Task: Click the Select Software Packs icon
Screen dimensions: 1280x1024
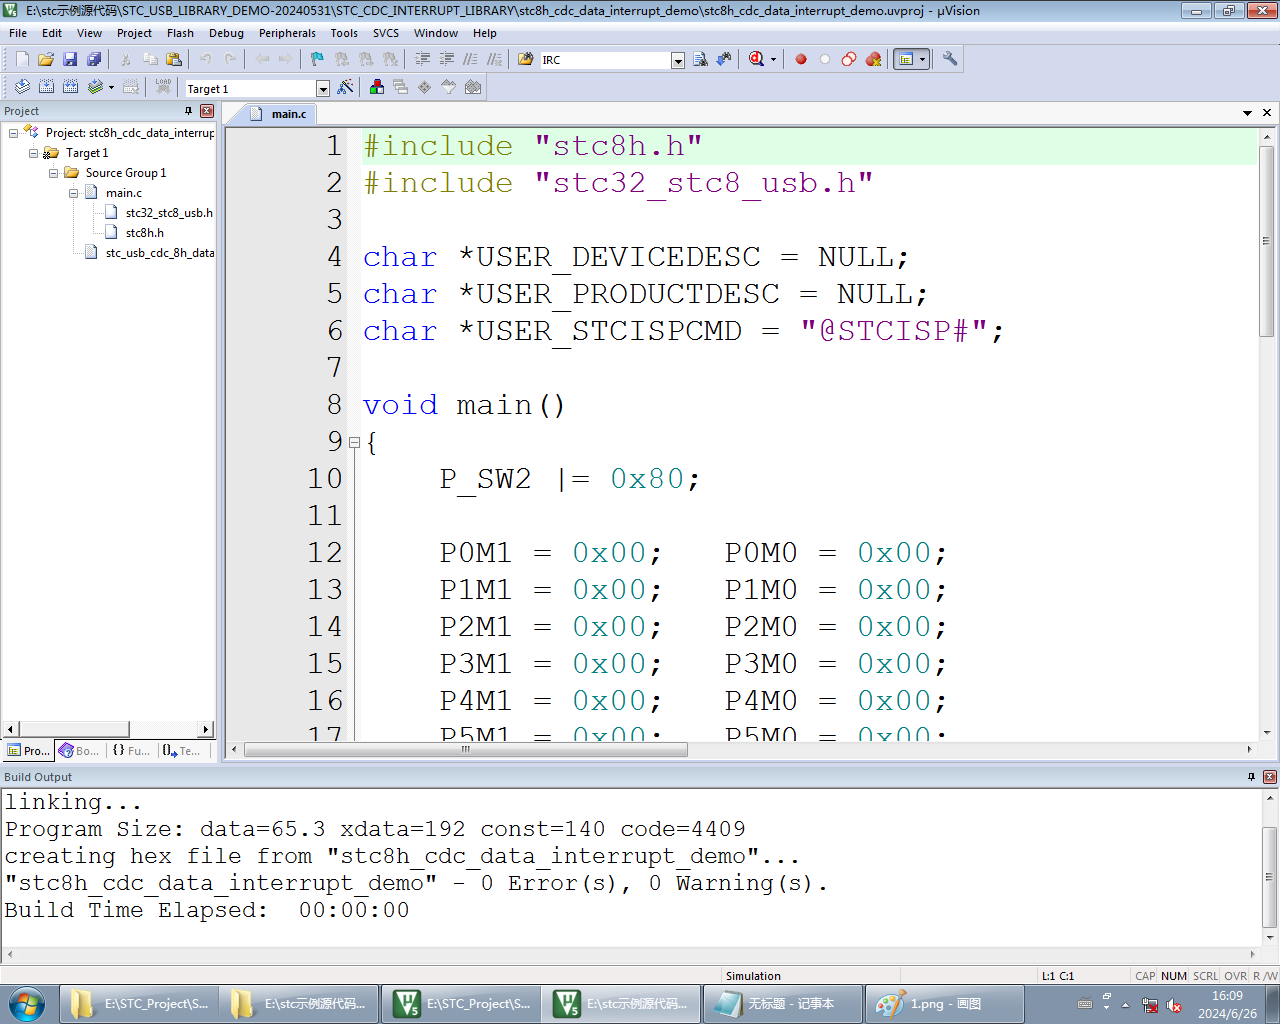Action: point(448,88)
